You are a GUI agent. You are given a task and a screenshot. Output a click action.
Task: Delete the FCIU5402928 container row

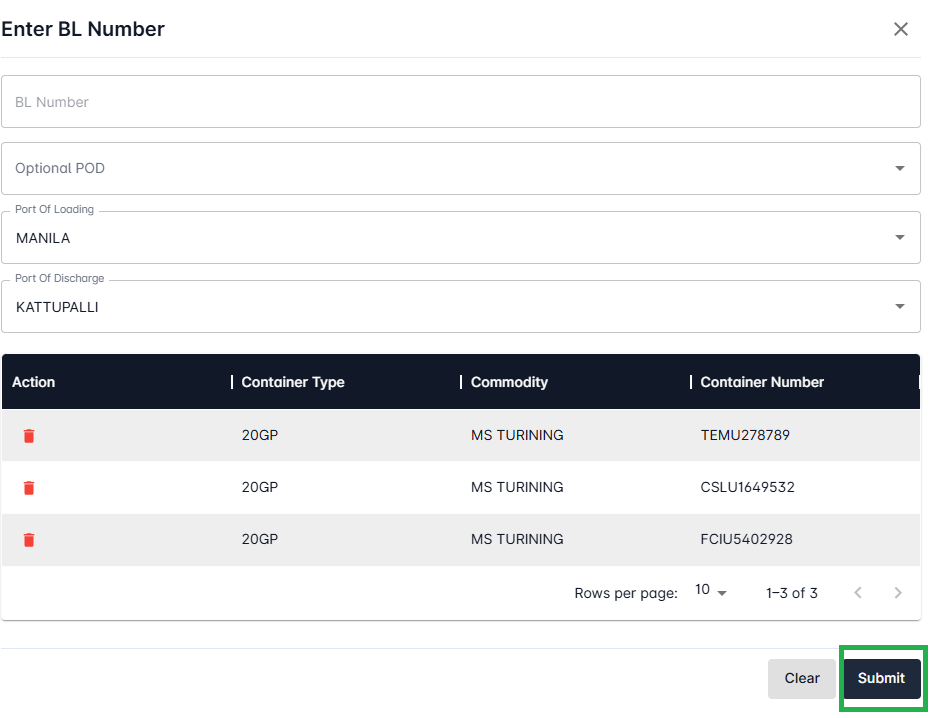click(29, 540)
